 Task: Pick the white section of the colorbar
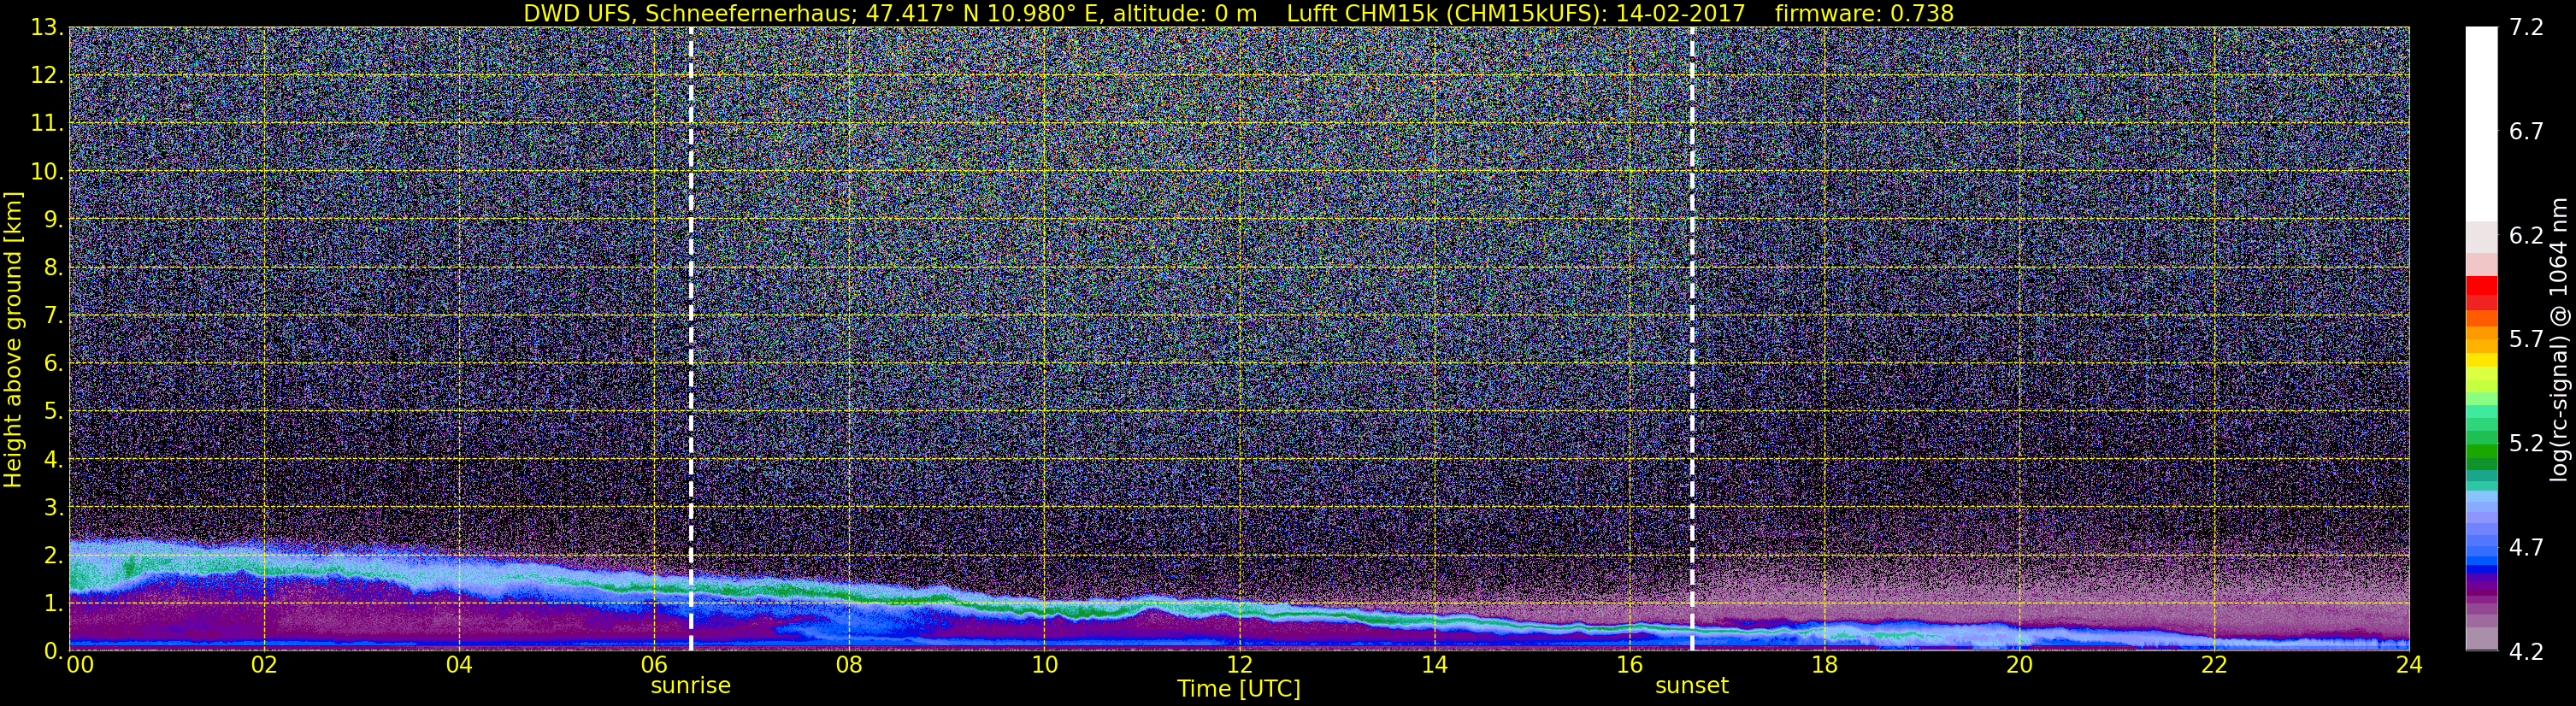tap(2481, 125)
